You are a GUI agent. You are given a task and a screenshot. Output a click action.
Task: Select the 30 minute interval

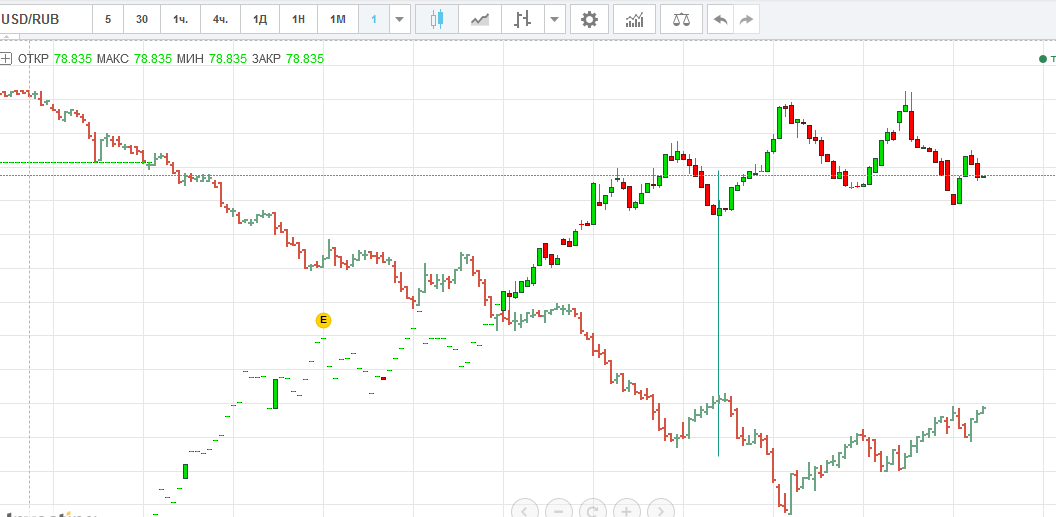142,19
